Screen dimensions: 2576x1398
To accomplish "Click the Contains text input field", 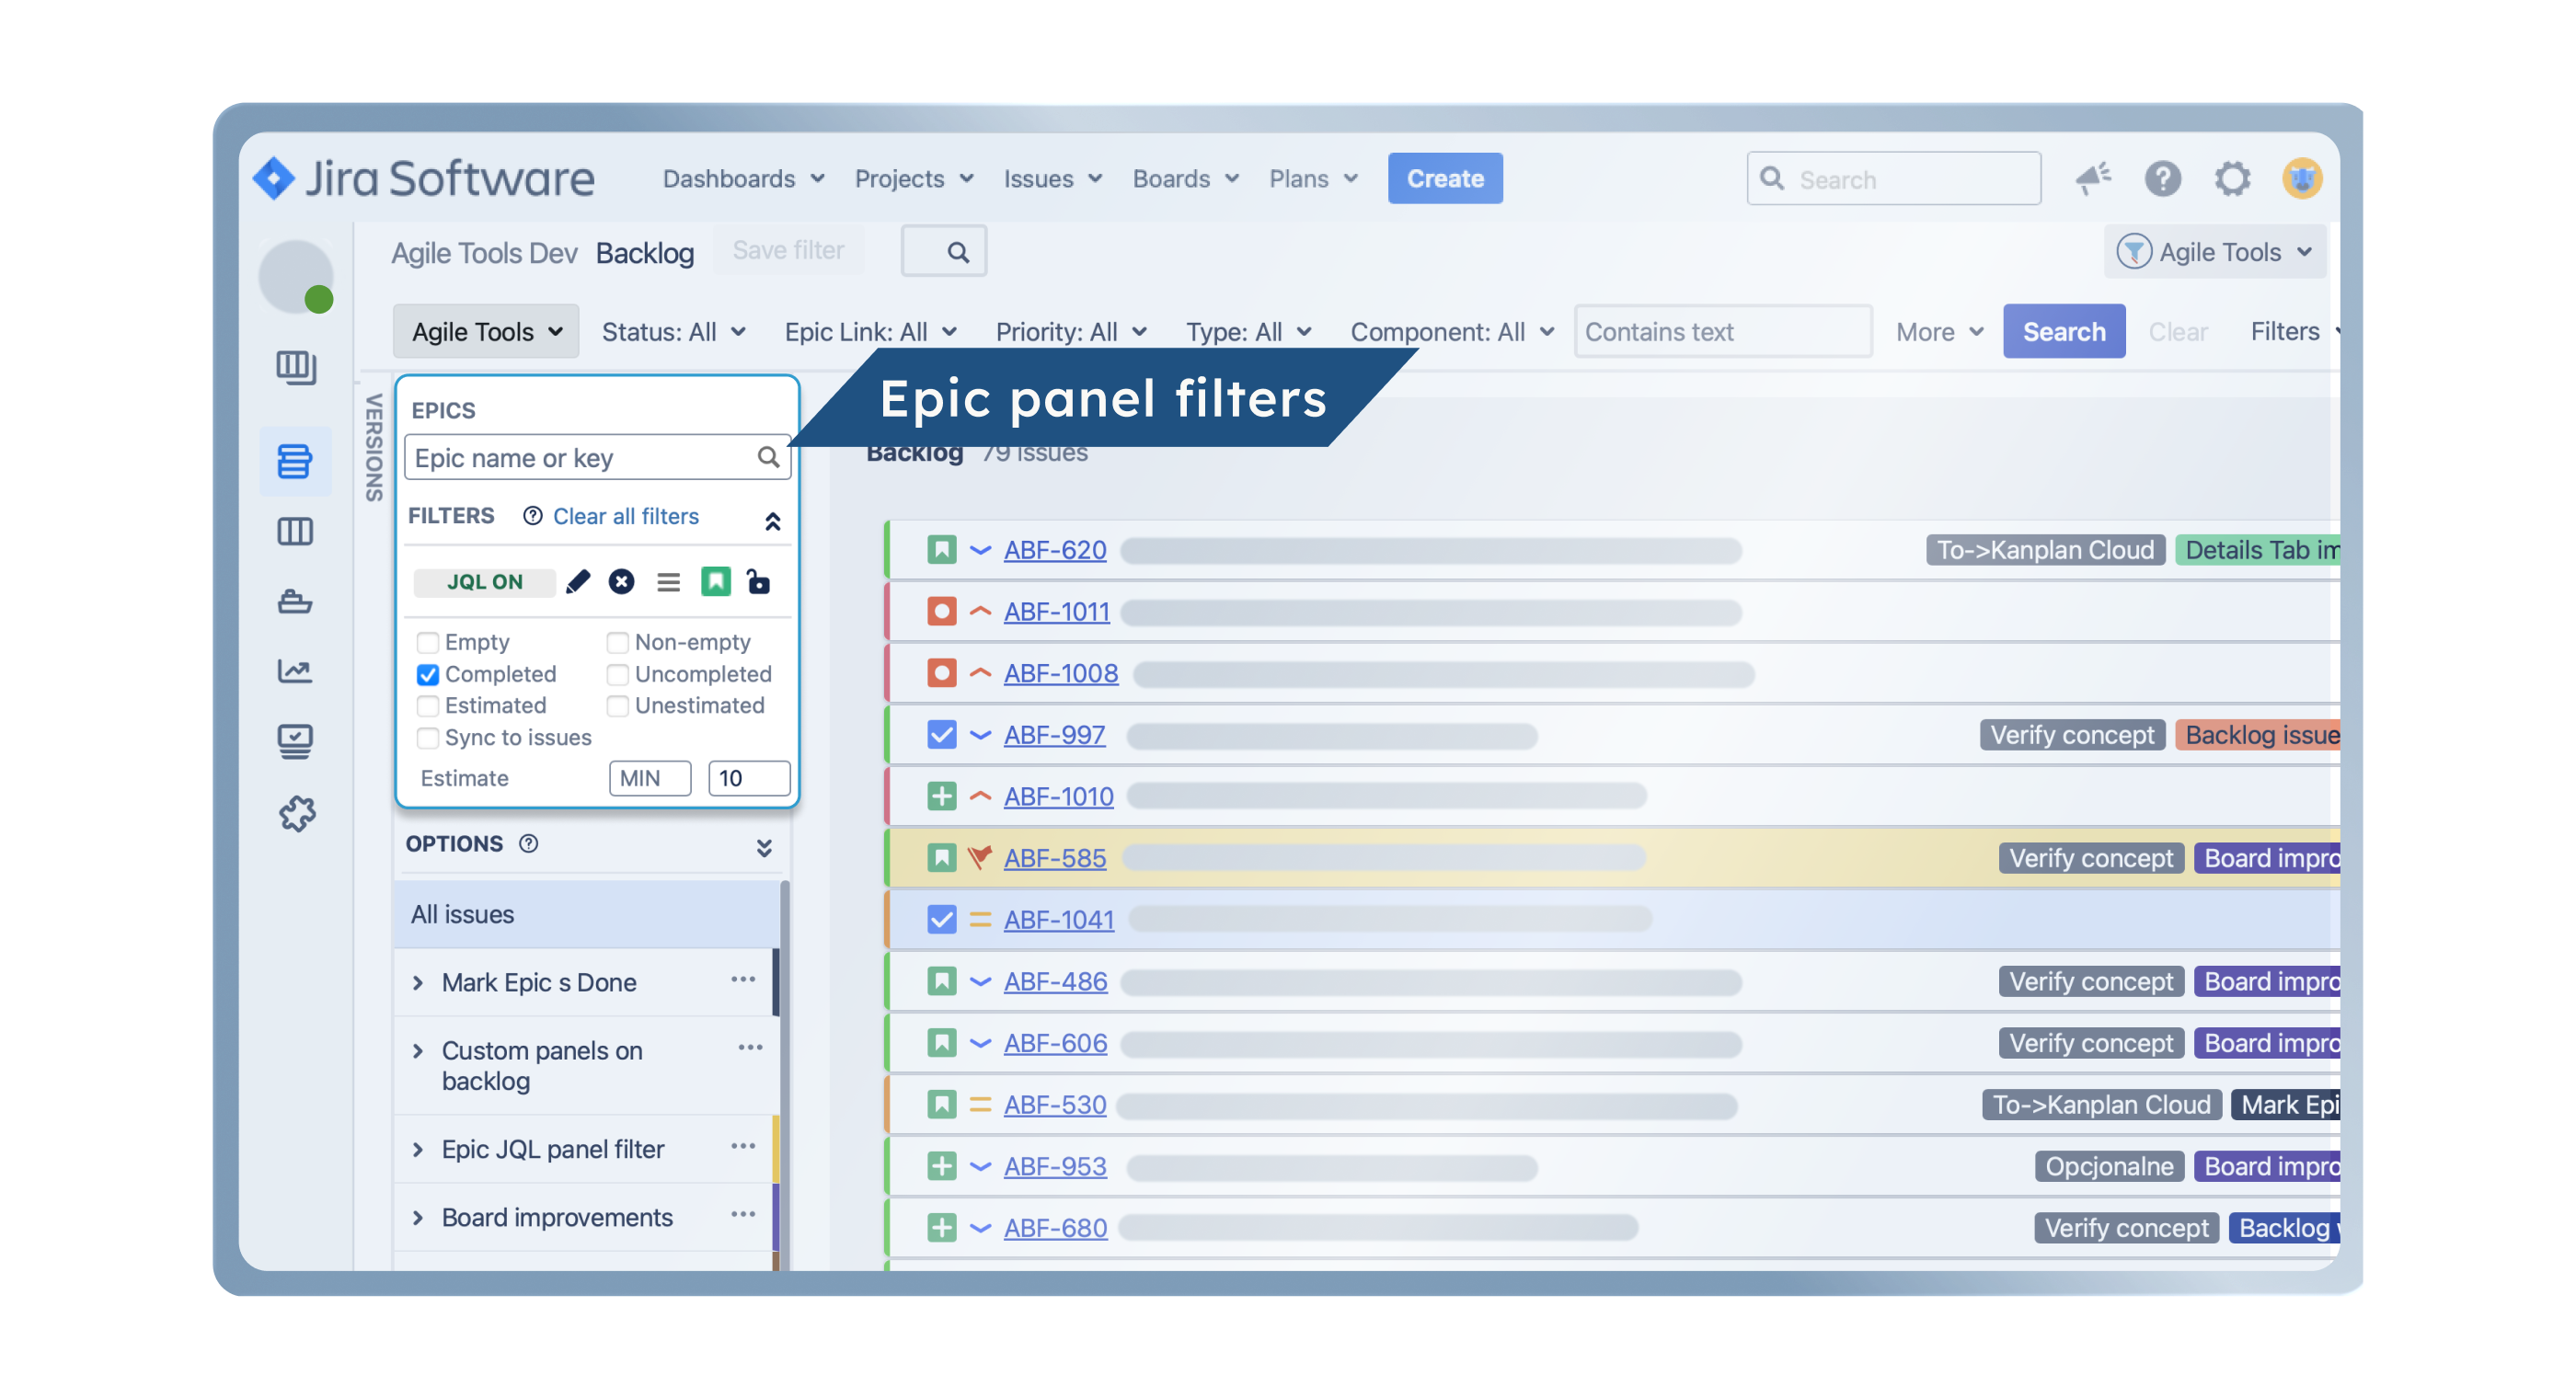I will click(x=1722, y=331).
